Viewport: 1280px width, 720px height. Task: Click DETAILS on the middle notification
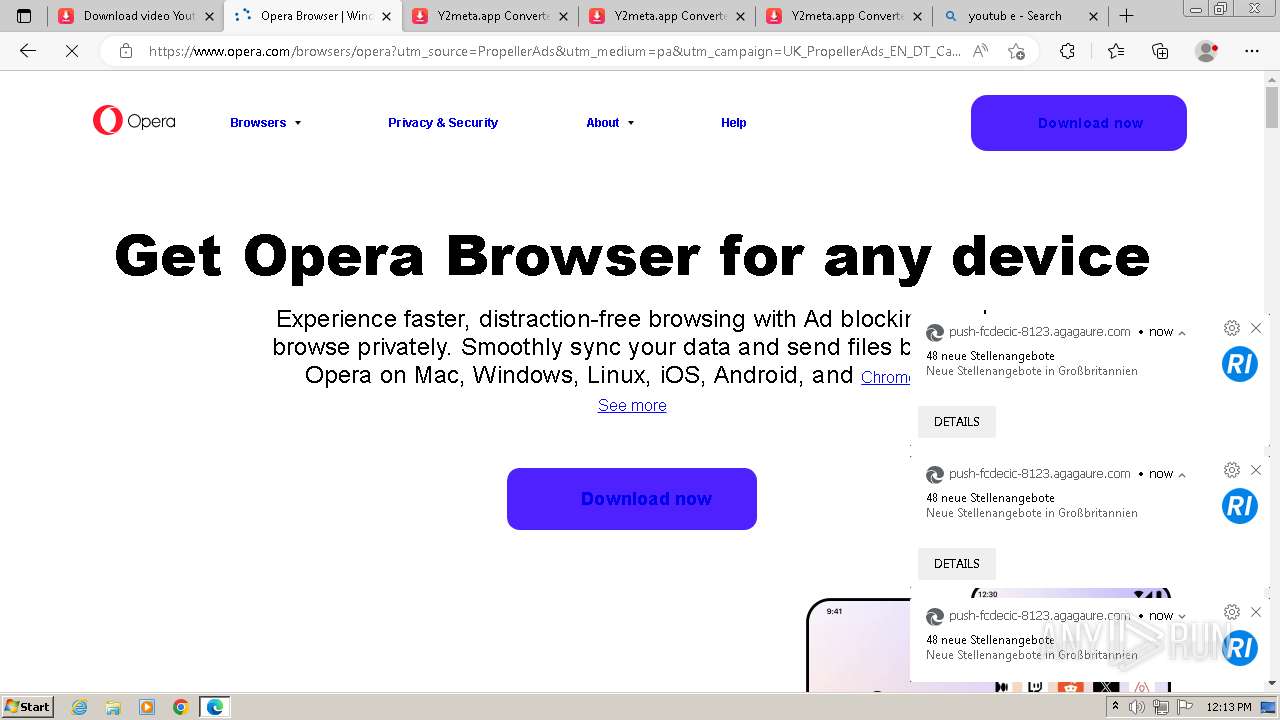(x=957, y=563)
